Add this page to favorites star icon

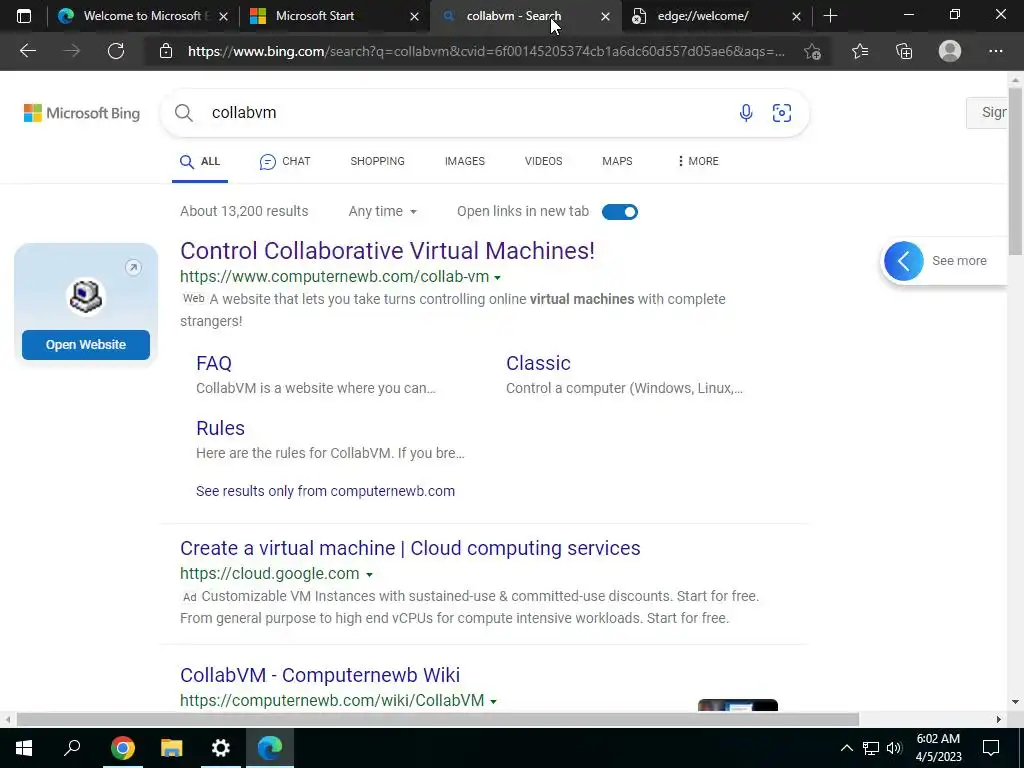pyautogui.click(x=812, y=51)
